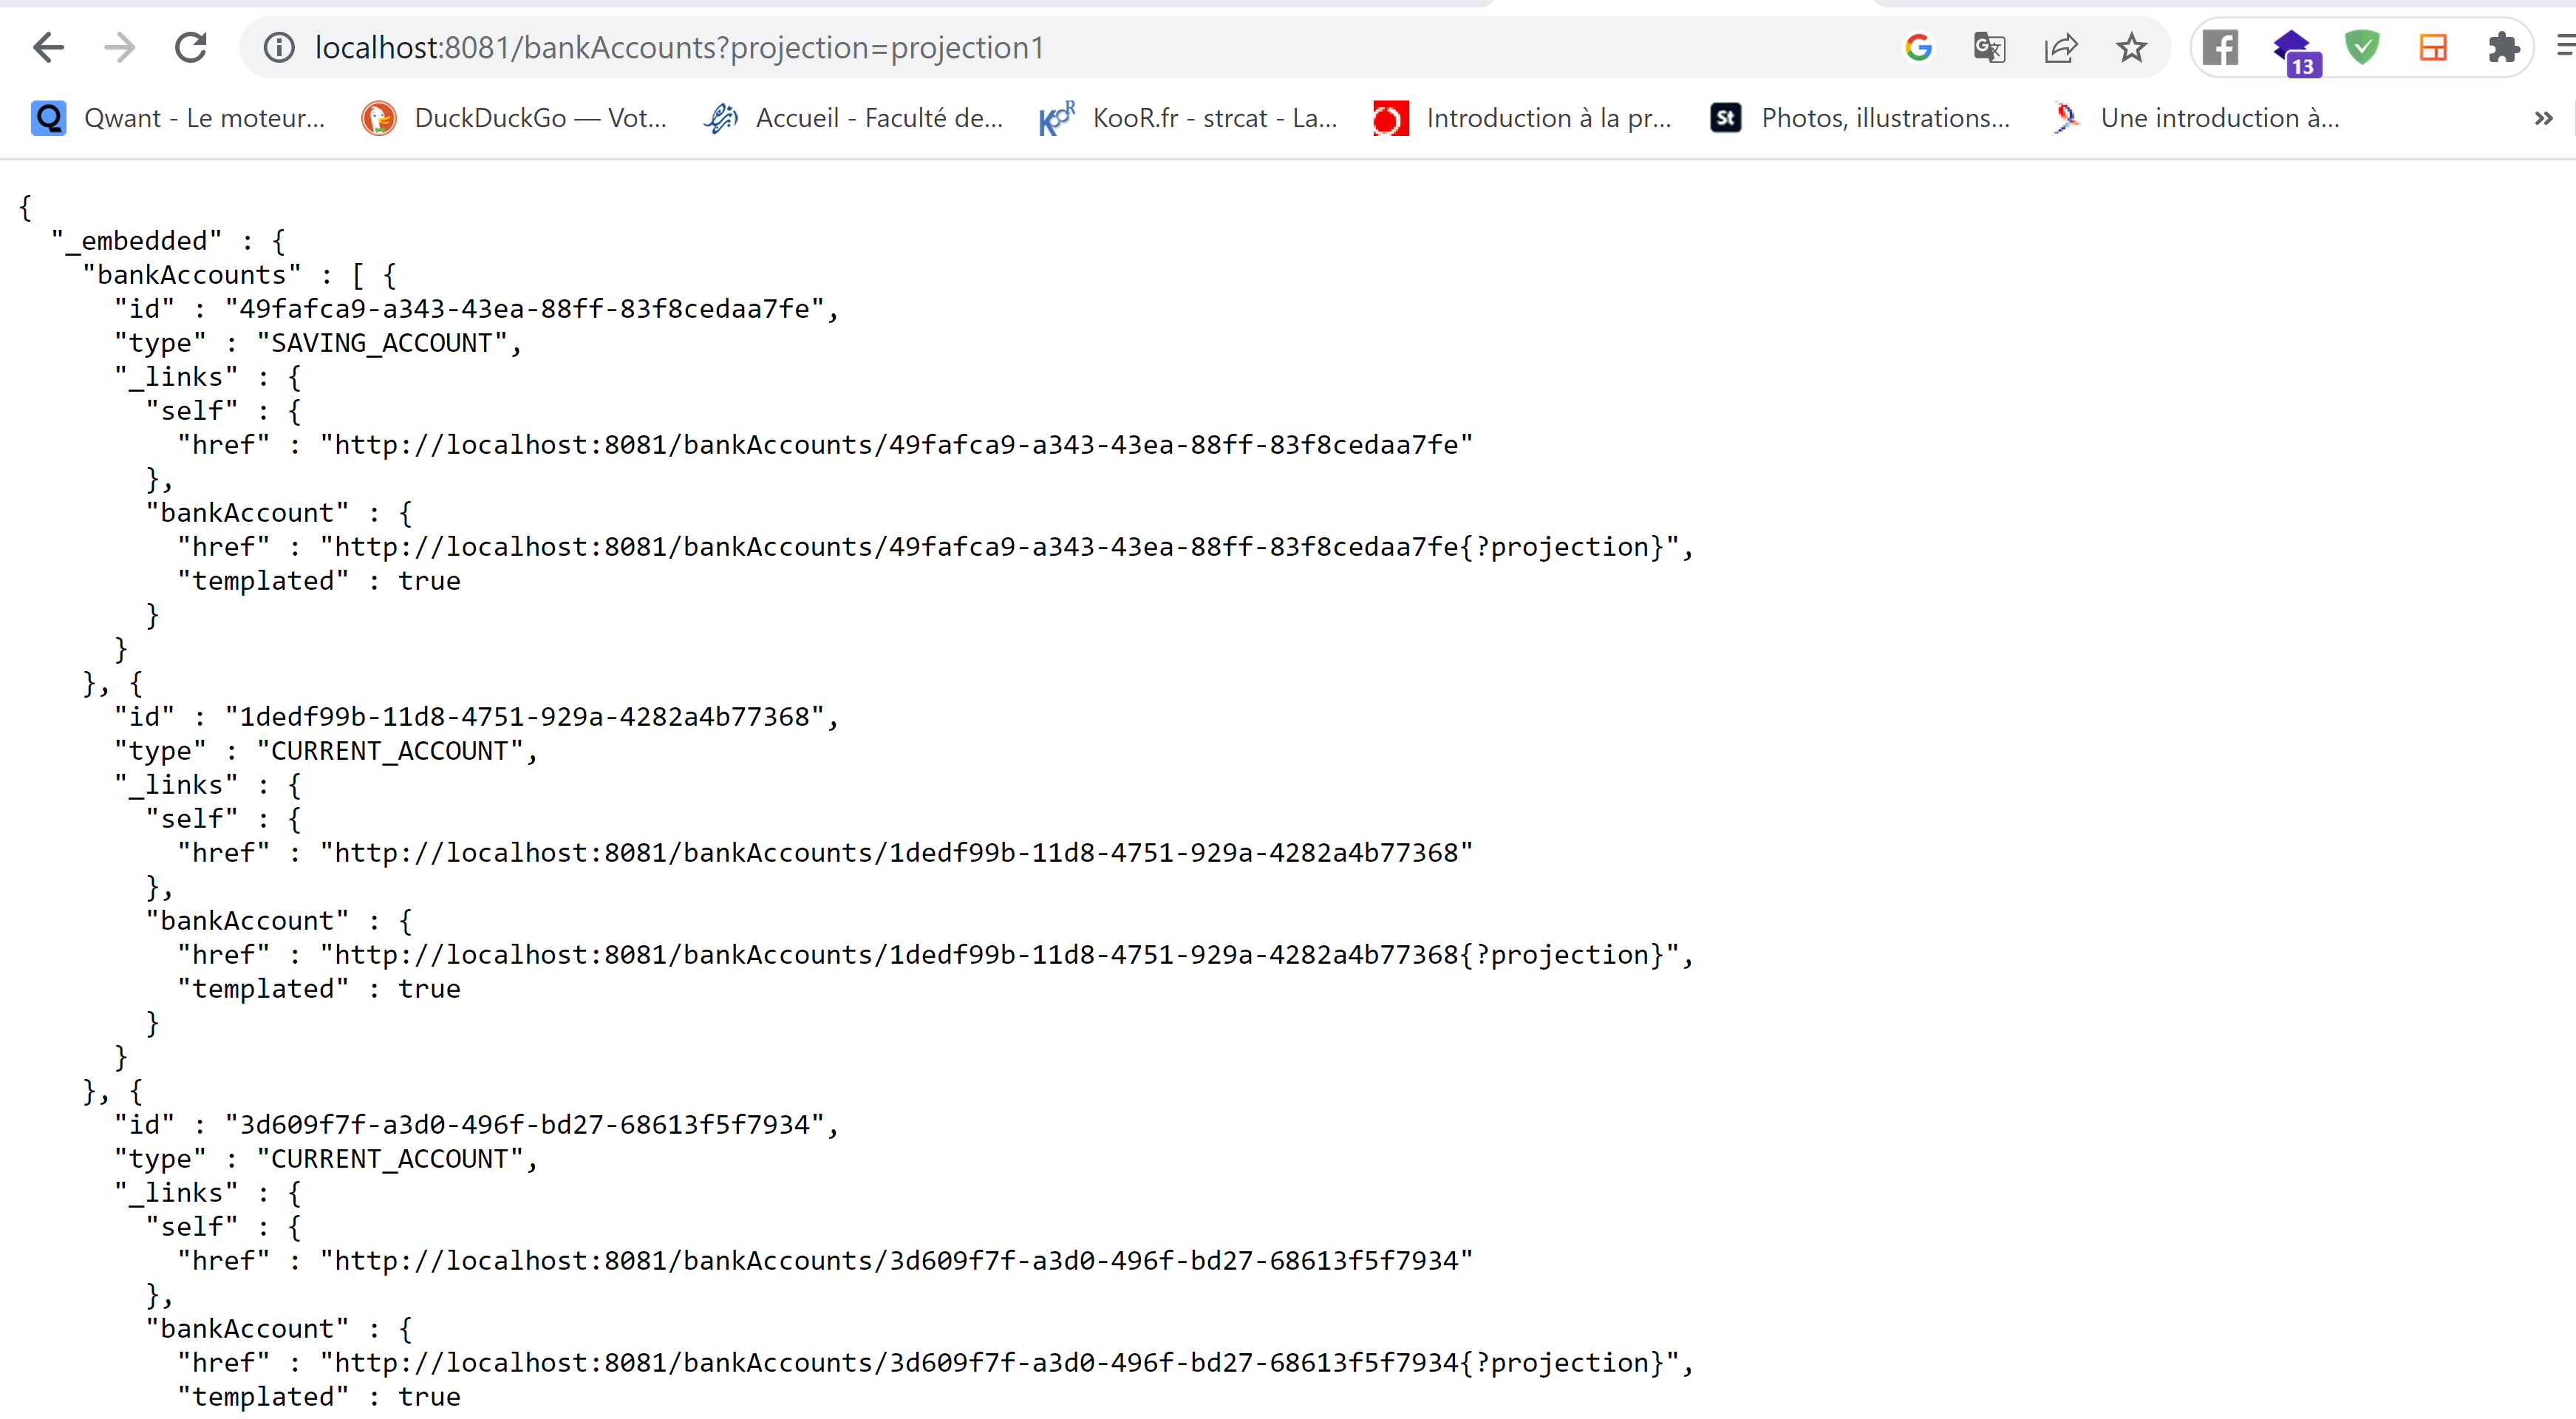
Task: Open site information icon in address bar
Action: tap(279, 47)
